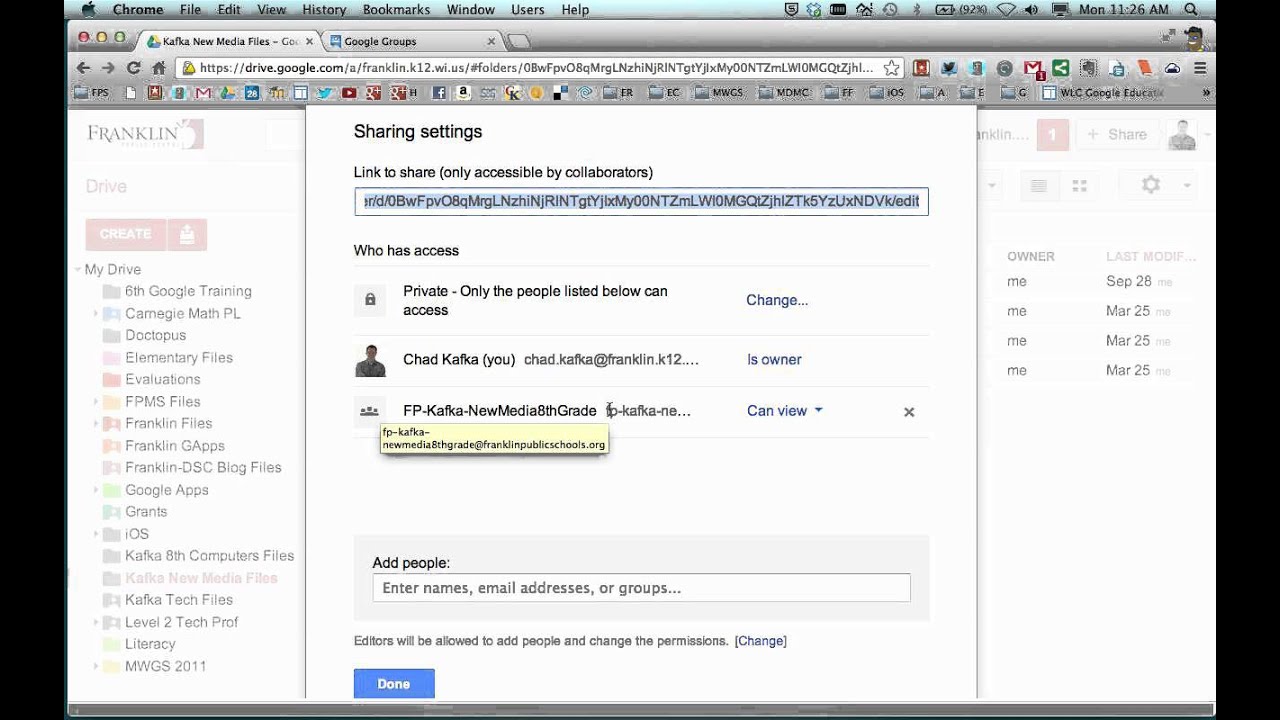Open the Chrome File menu

pos(190,9)
